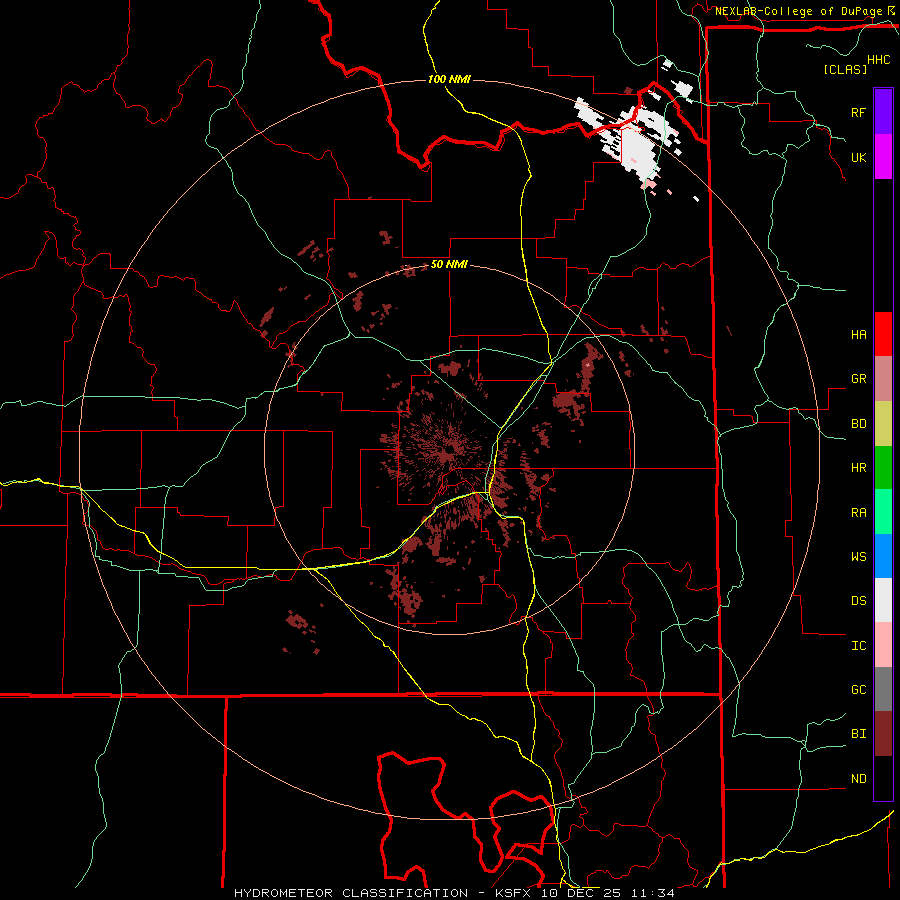Select the GC gray legend swatch
Viewport: 900px width, 900px height.
coord(883,689)
